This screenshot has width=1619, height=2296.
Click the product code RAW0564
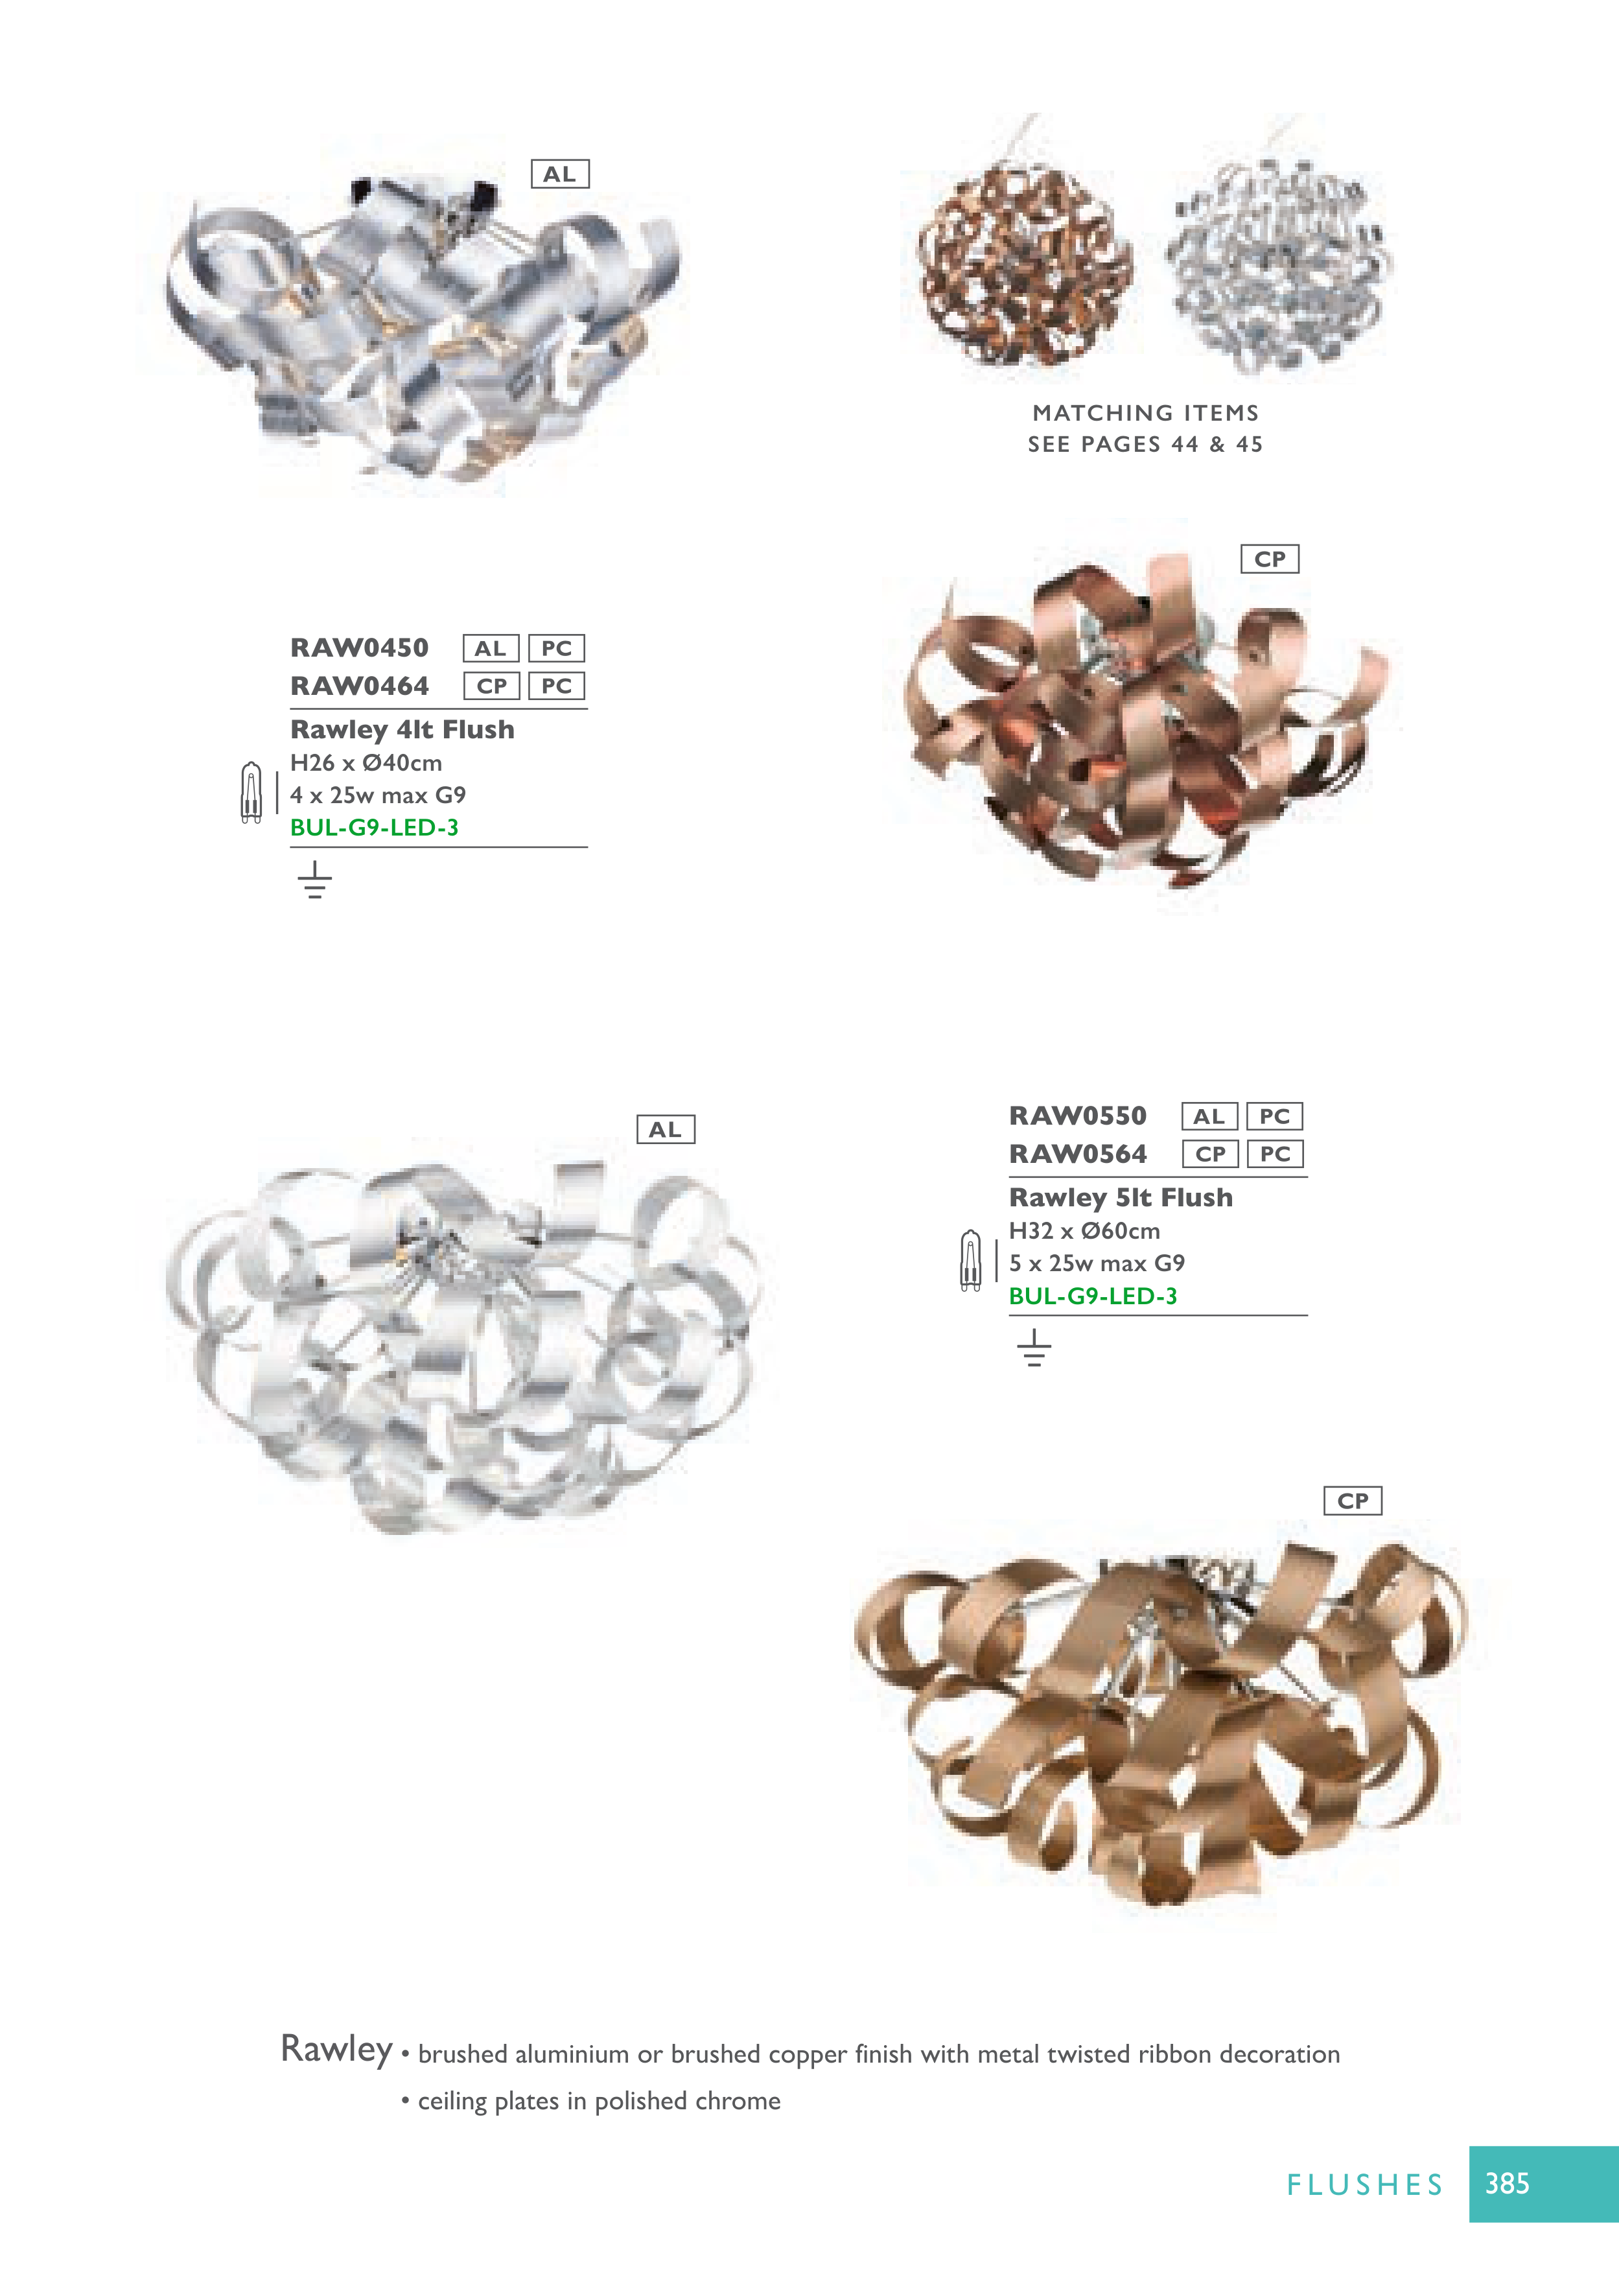point(1078,1154)
